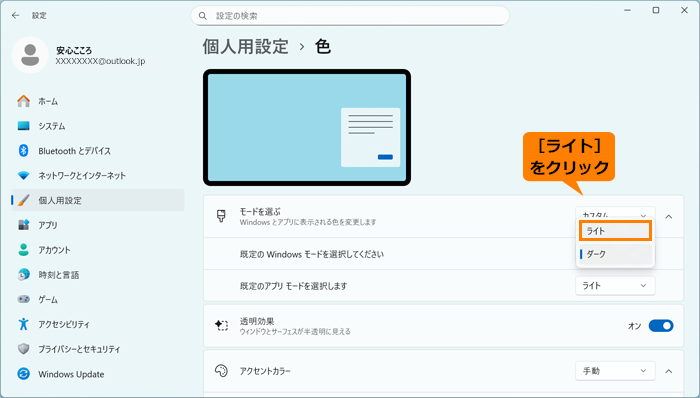Click 既定の Windows モードを選択してください text
Image resolution: width=700 pixels, height=398 pixels.
[312, 254]
